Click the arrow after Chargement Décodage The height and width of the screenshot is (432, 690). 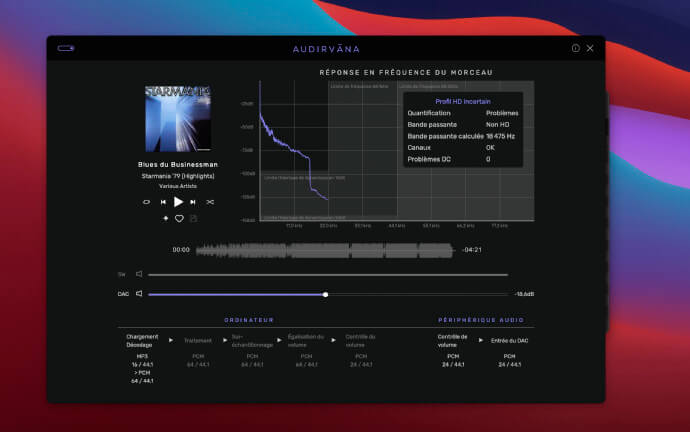point(171,340)
